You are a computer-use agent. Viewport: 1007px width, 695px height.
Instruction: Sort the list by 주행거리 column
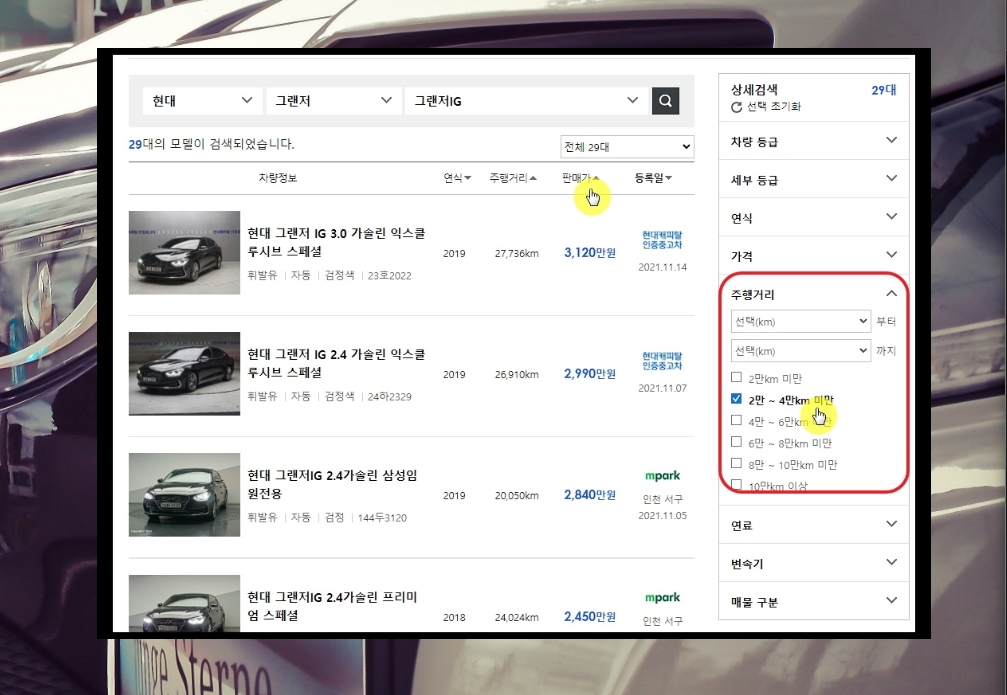tap(512, 178)
